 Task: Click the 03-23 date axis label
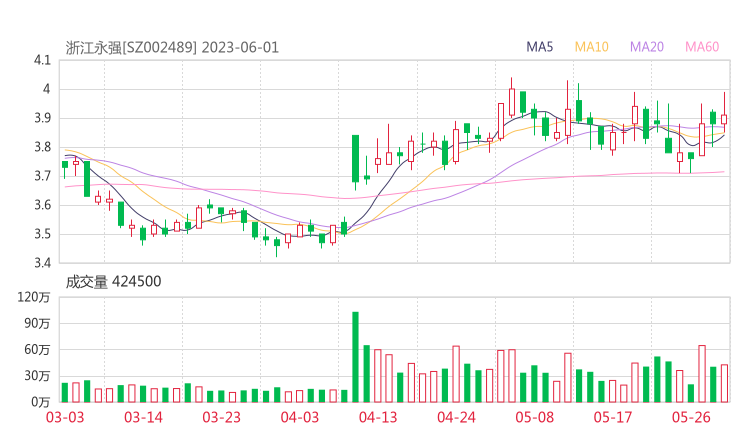pos(221,417)
